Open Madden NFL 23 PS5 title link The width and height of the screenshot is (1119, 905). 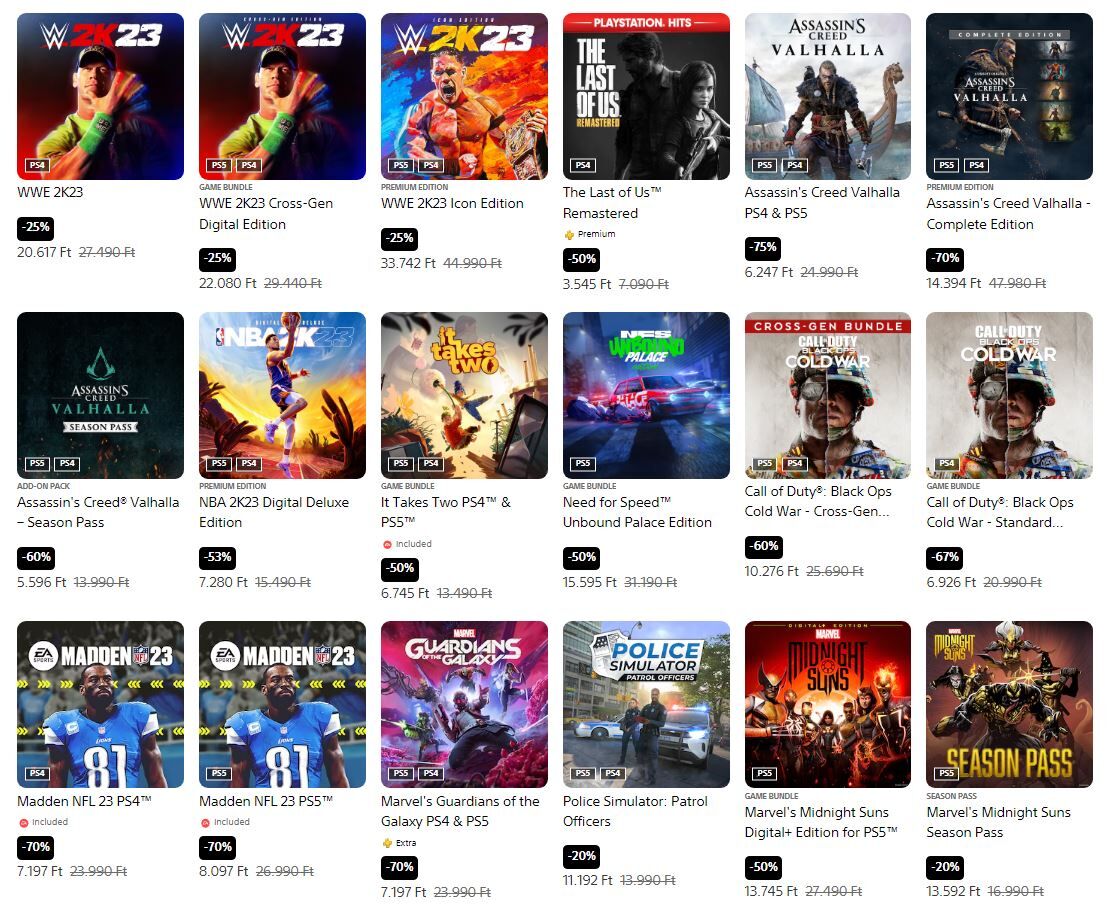pyautogui.click(x=266, y=801)
